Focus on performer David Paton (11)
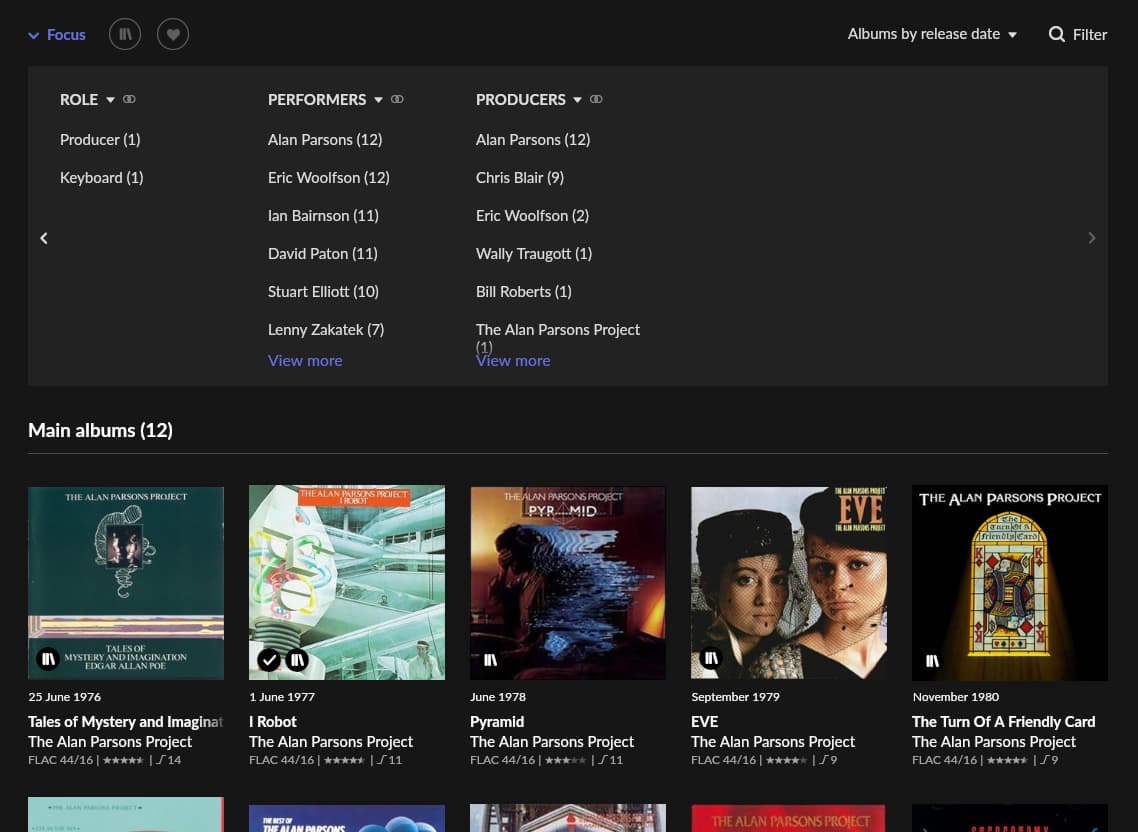The width and height of the screenshot is (1138, 832). [x=323, y=253]
